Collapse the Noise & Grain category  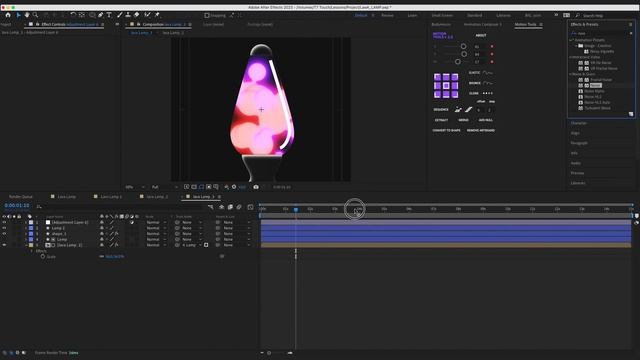coord(571,74)
